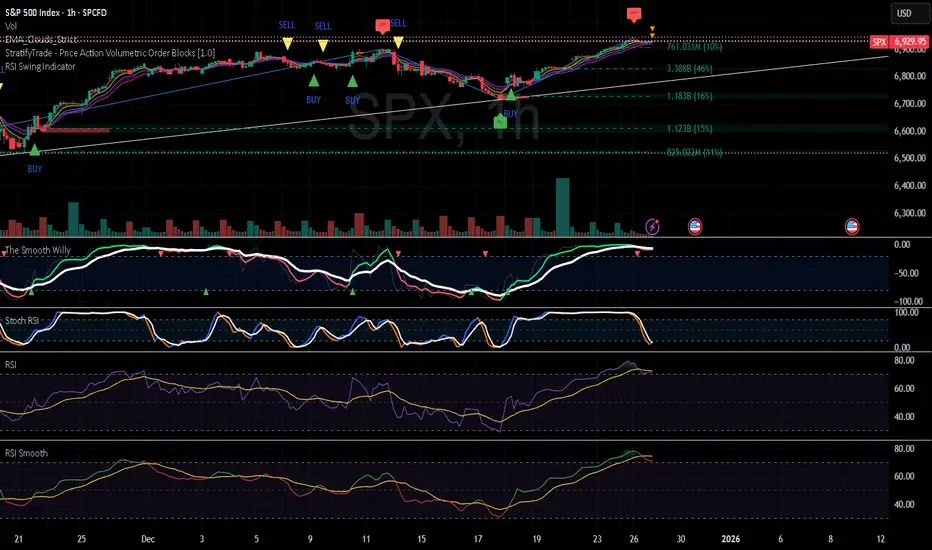Click the 6,600.00 price axis level

pos(909,131)
